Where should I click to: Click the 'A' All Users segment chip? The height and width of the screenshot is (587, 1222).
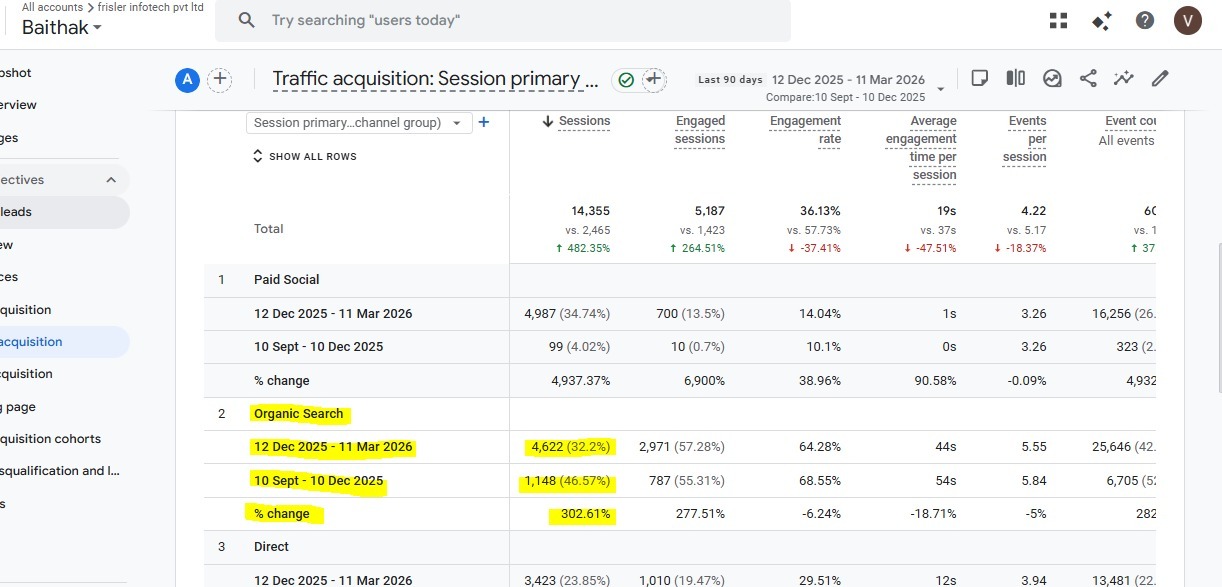(x=187, y=80)
